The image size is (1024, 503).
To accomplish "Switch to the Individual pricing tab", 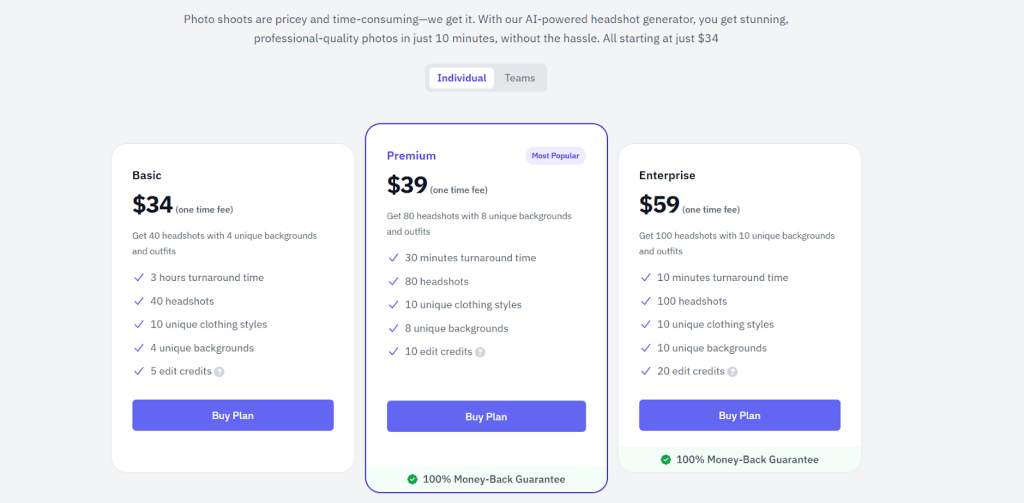I will tap(461, 78).
